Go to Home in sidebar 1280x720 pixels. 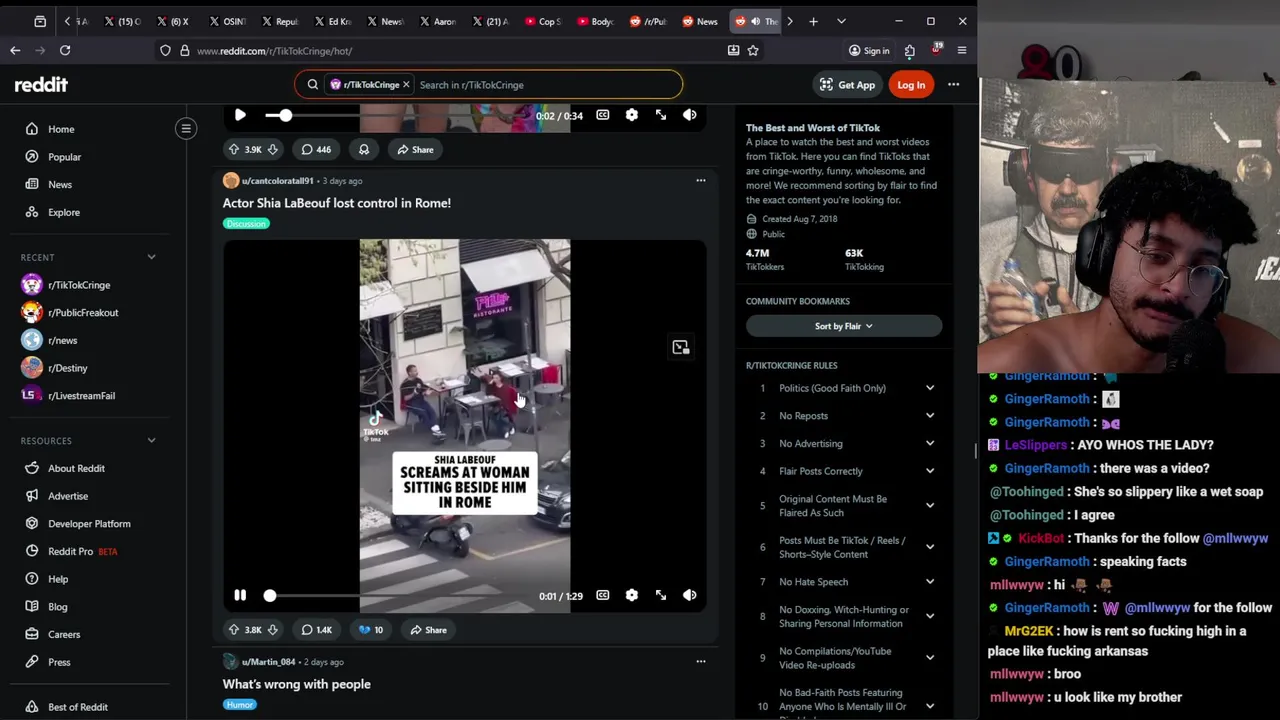[x=61, y=129]
